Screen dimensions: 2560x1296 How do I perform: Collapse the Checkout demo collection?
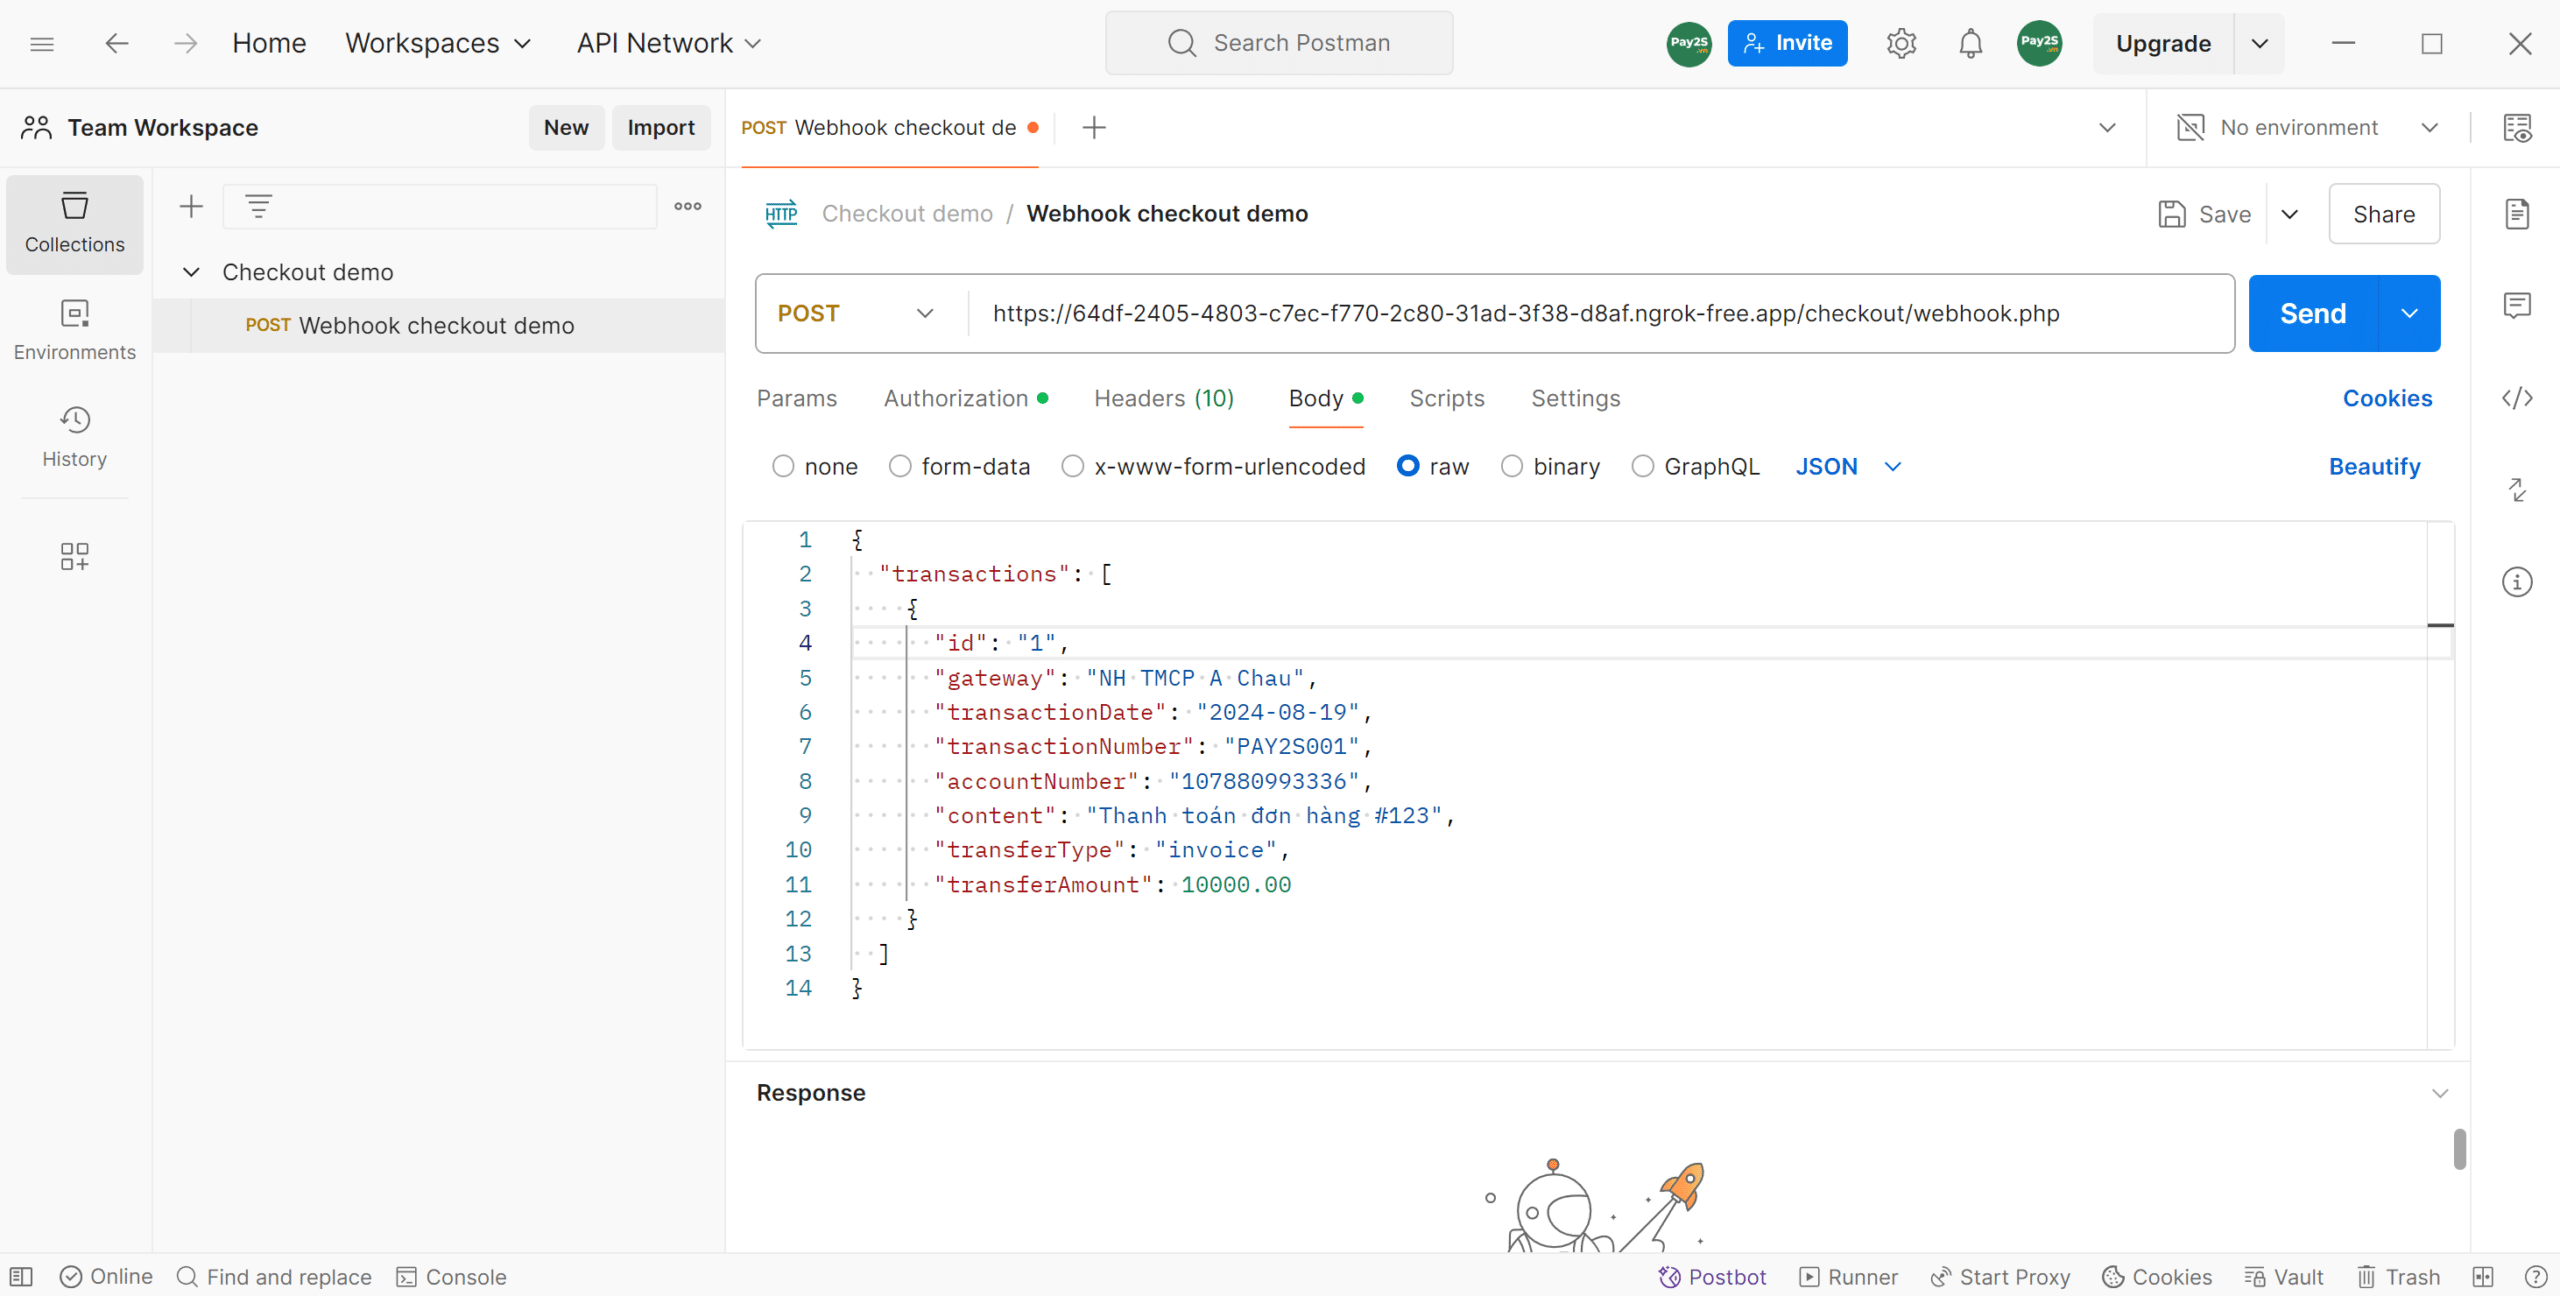(191, 272)
